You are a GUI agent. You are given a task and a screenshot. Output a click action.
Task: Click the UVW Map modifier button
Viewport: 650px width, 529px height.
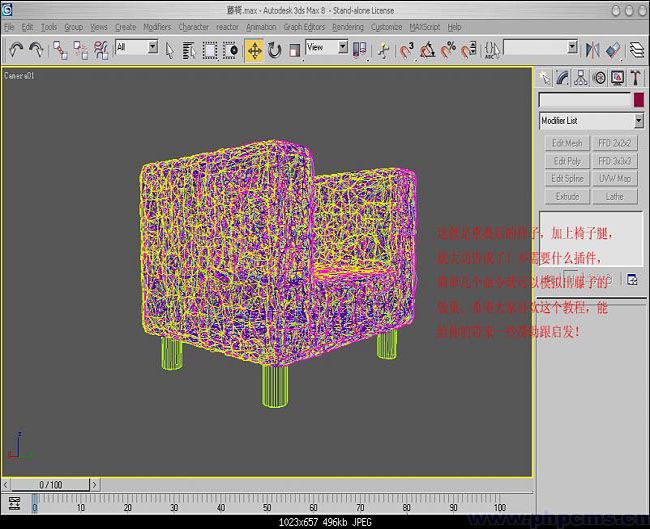coord(614,179)
